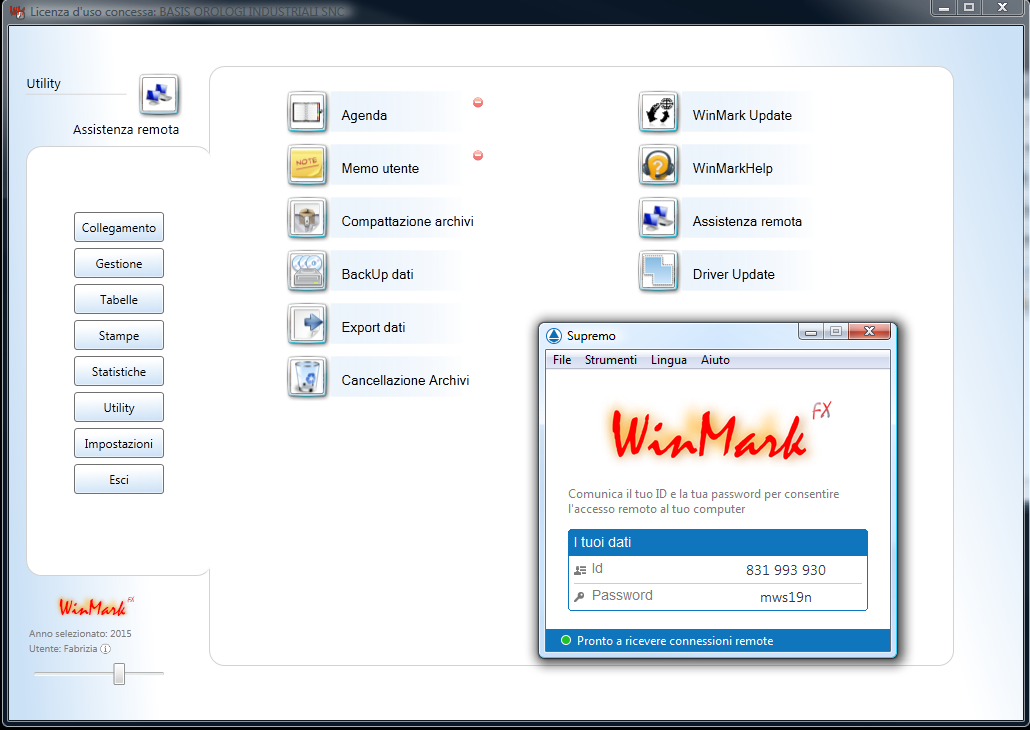Viewport: 1030px width, 730px height.
Task: Open the WinMarkHelp headset icon
Action: click(x=658, y=165)
